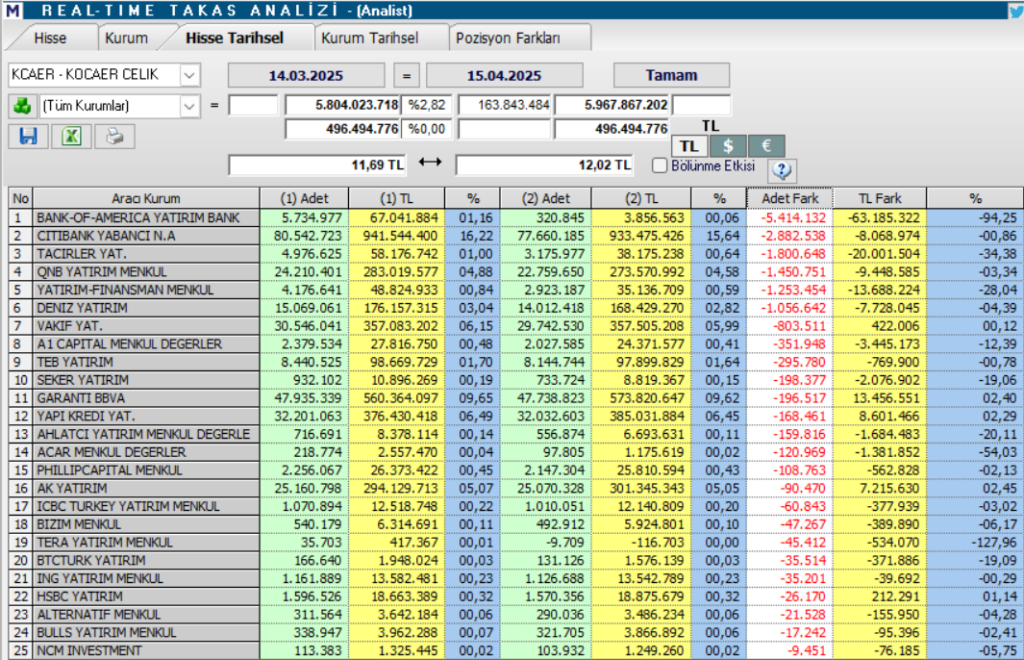The width and height of the screenshot is (1024, 660).
Task: Switch currency to euro
Action: click(x=766, y=146)
